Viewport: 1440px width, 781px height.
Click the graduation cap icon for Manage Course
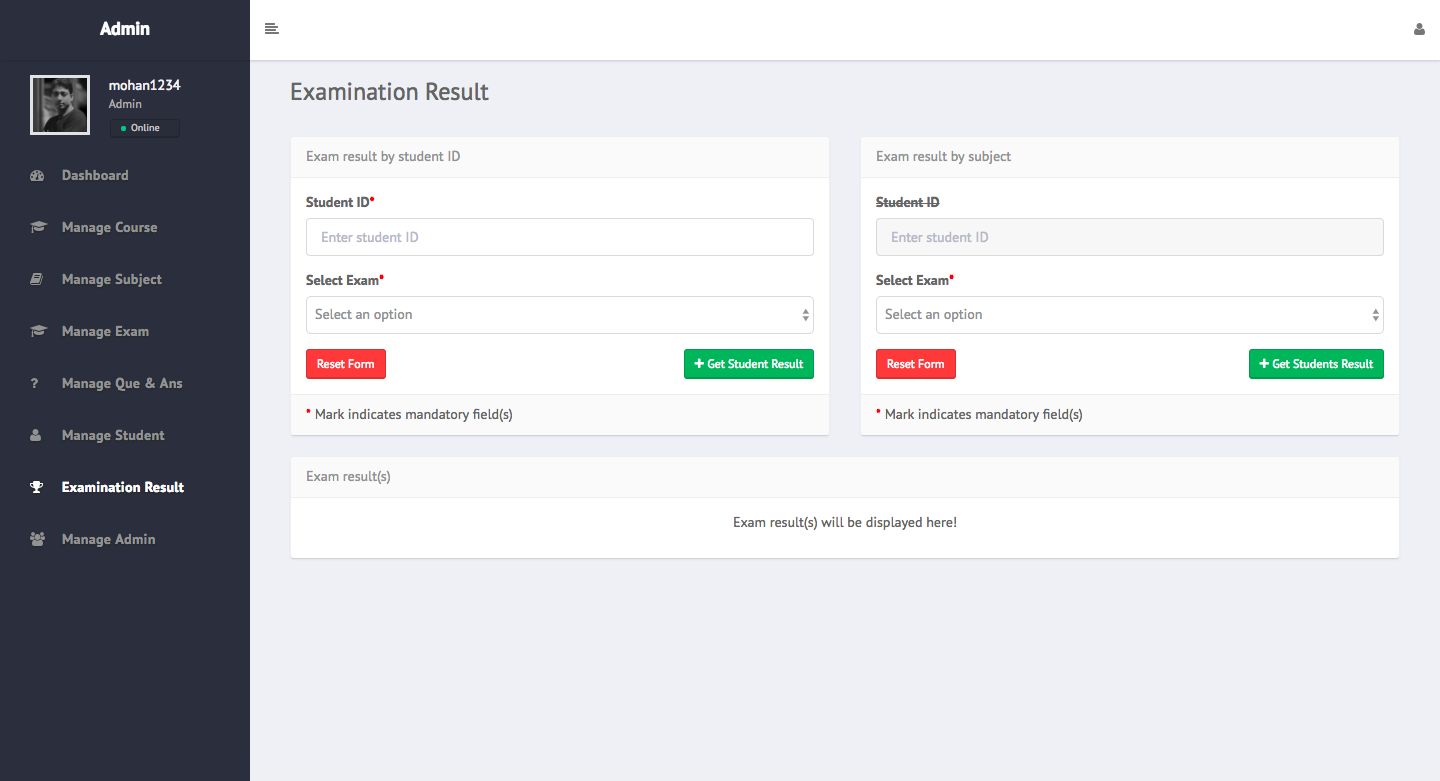pyautogui.click(x=37, y=227)
